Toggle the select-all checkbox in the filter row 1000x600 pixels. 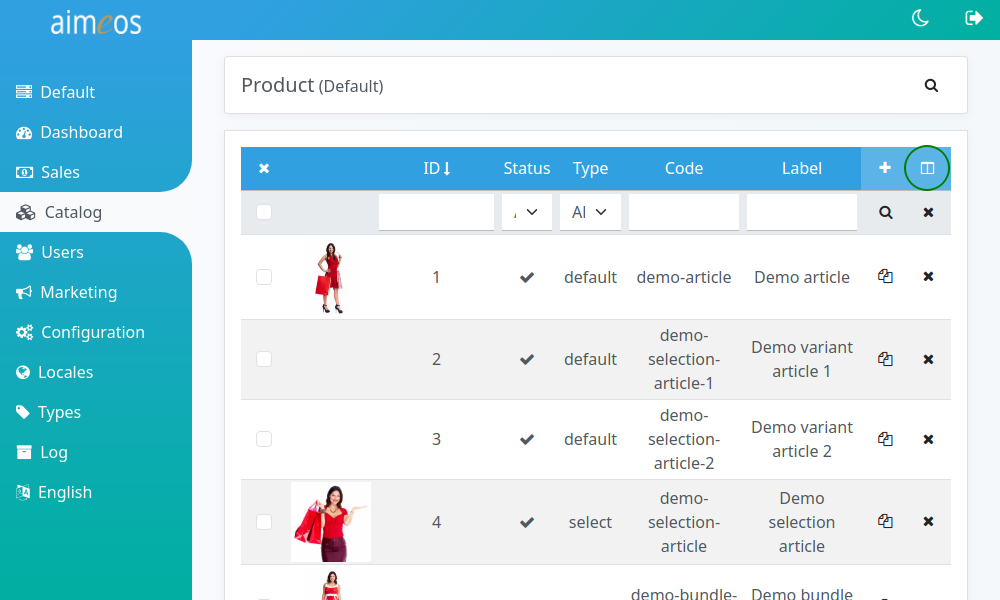pos(264,212)
